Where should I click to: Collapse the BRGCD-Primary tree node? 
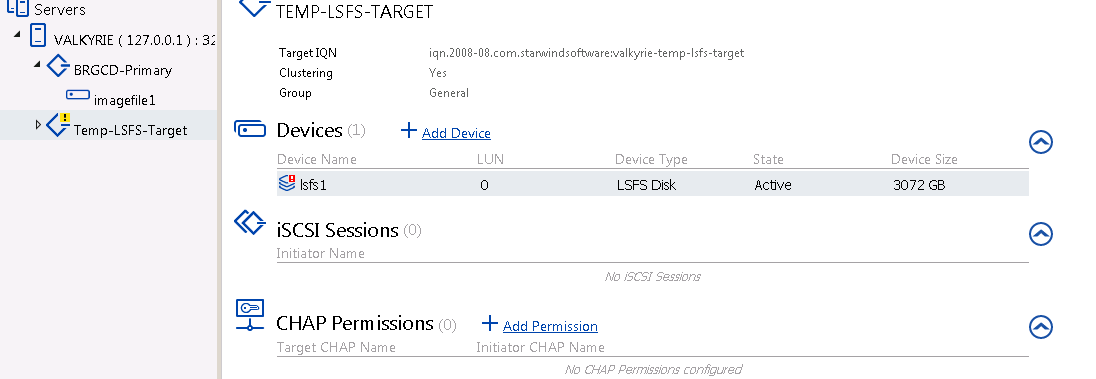click(37, 64)
